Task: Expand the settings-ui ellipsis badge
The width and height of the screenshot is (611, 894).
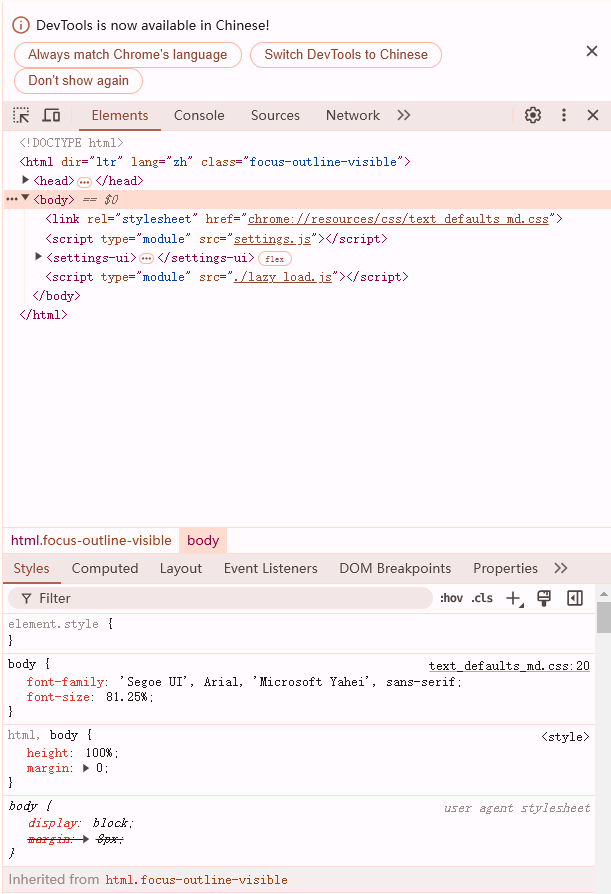Action: tap(147, 258)
